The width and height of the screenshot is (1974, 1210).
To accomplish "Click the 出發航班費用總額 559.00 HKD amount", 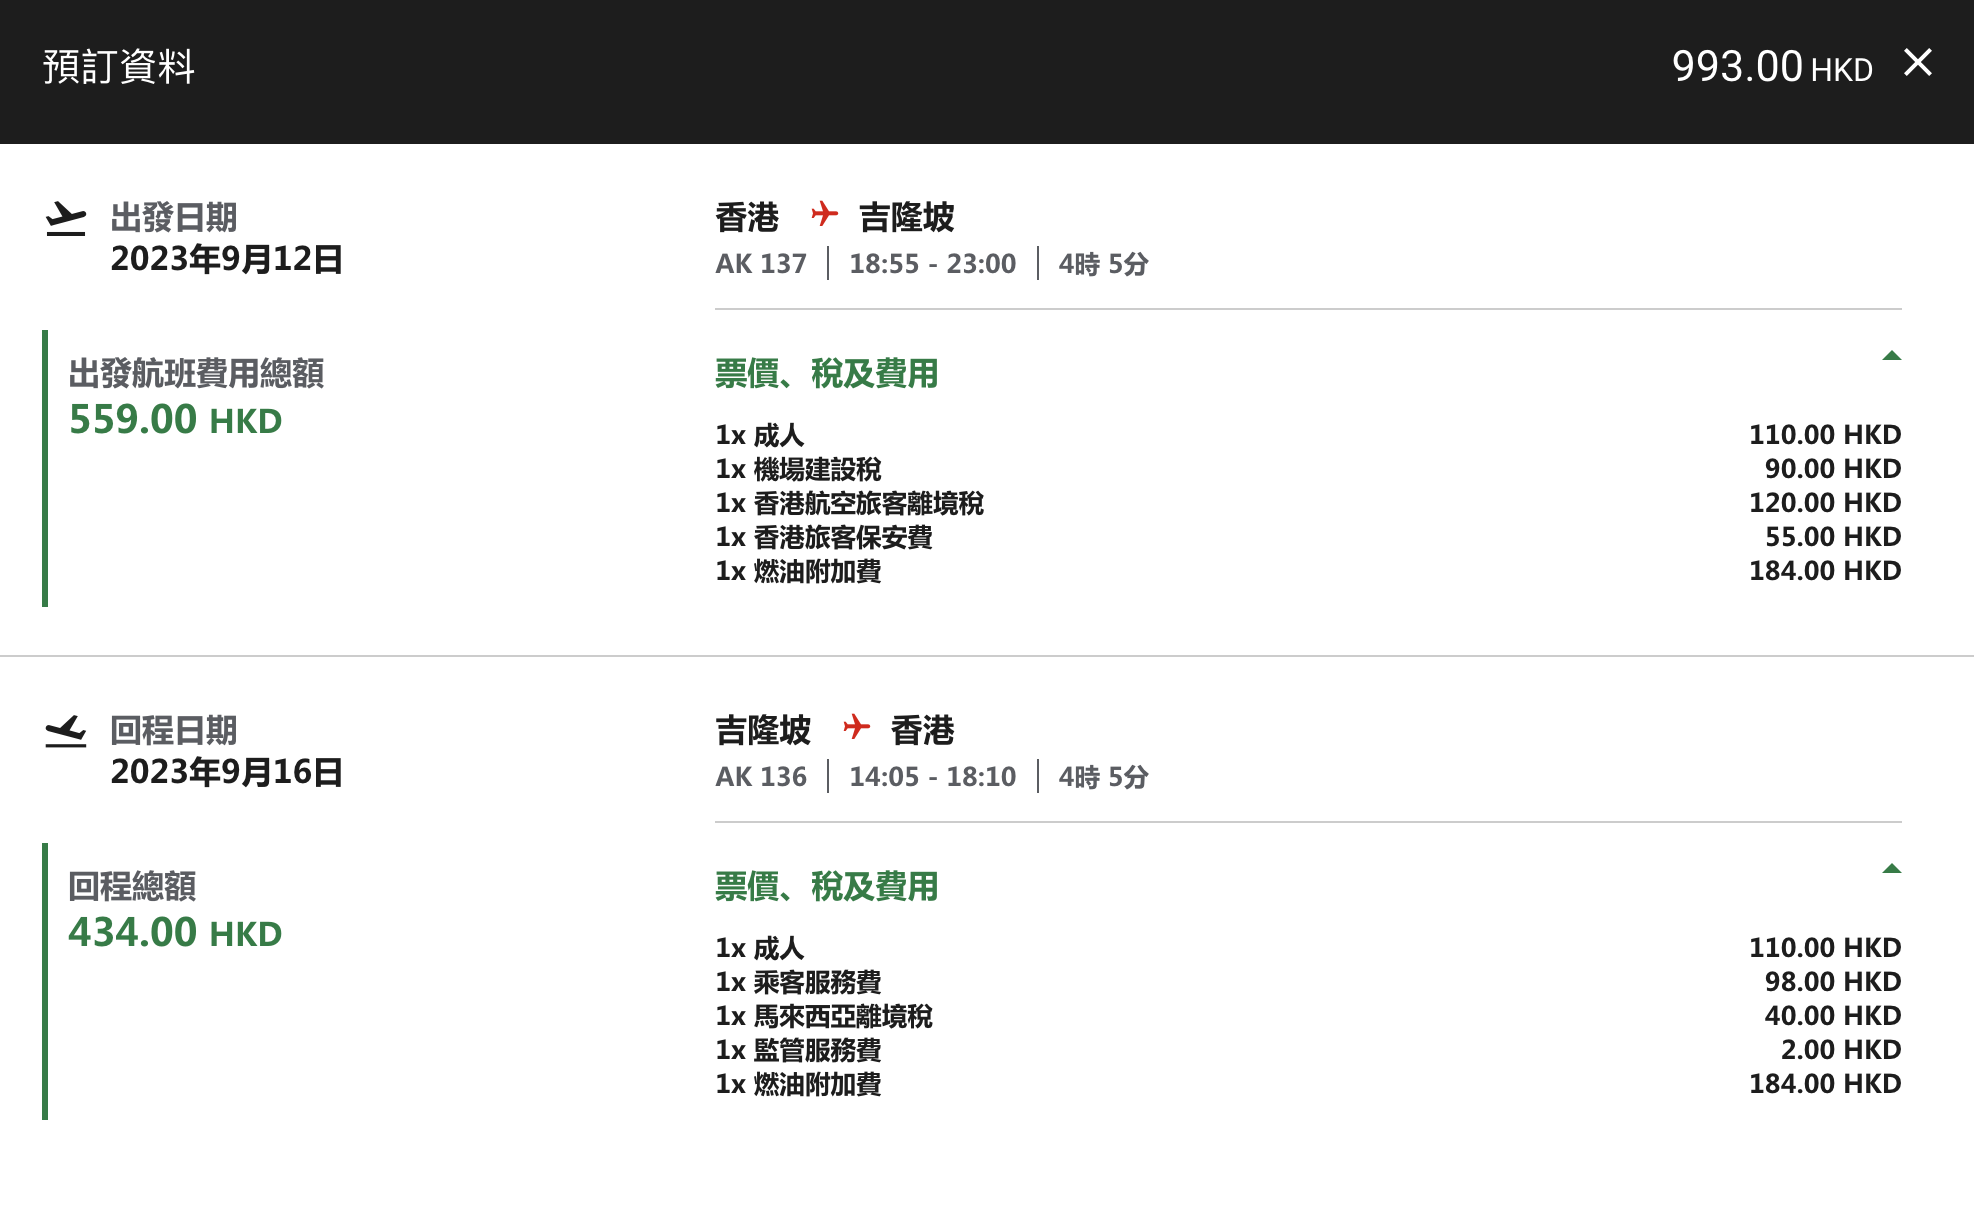I will [176, 420].
